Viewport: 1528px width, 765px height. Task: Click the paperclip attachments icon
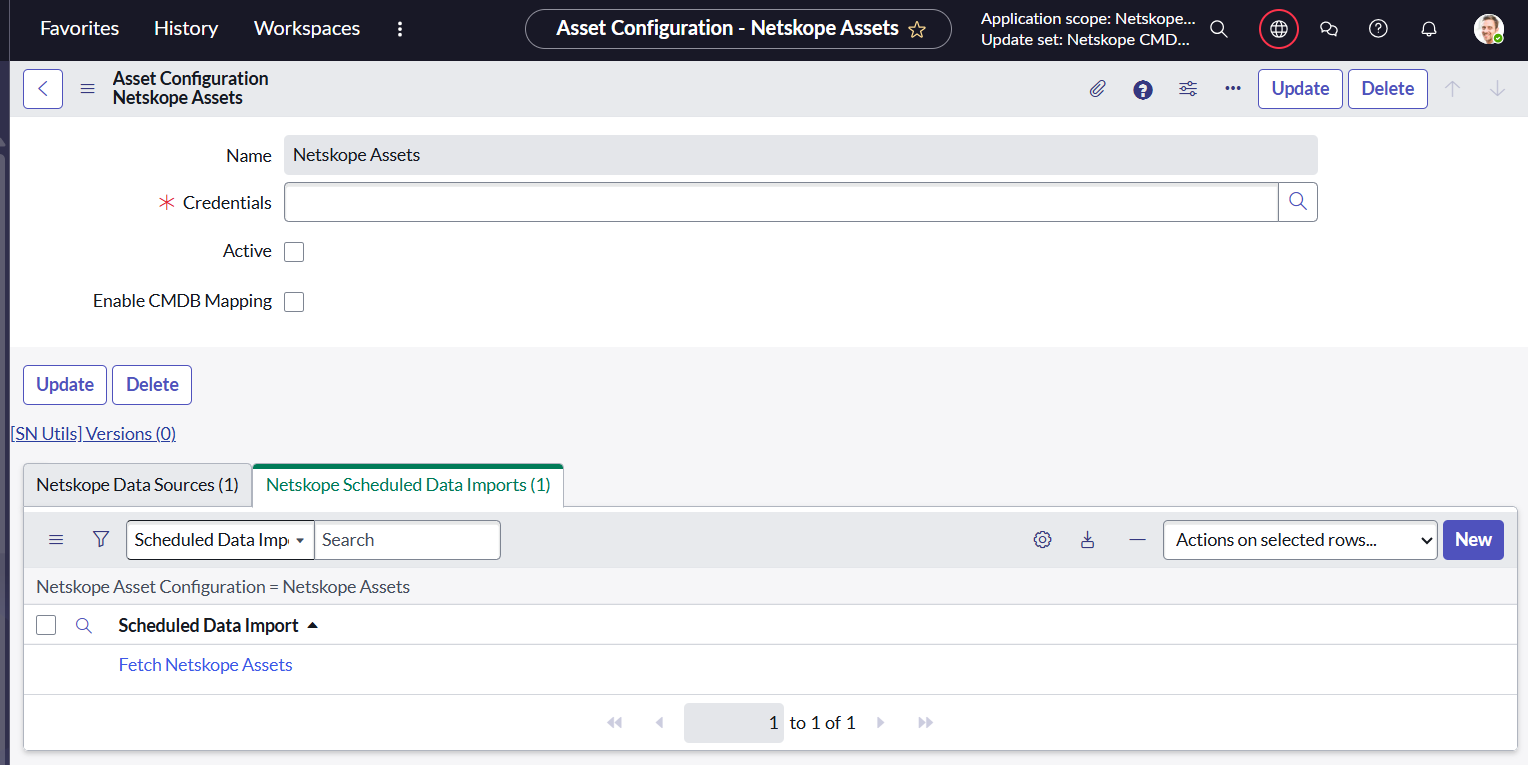click(x=1098, y=89)
